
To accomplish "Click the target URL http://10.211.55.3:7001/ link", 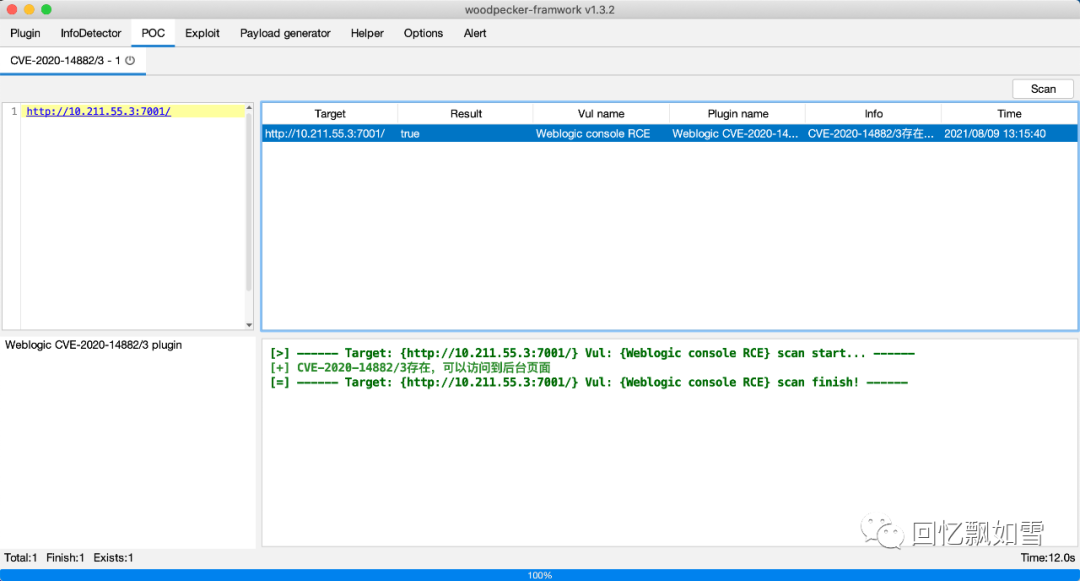I will tap(98, 111).
